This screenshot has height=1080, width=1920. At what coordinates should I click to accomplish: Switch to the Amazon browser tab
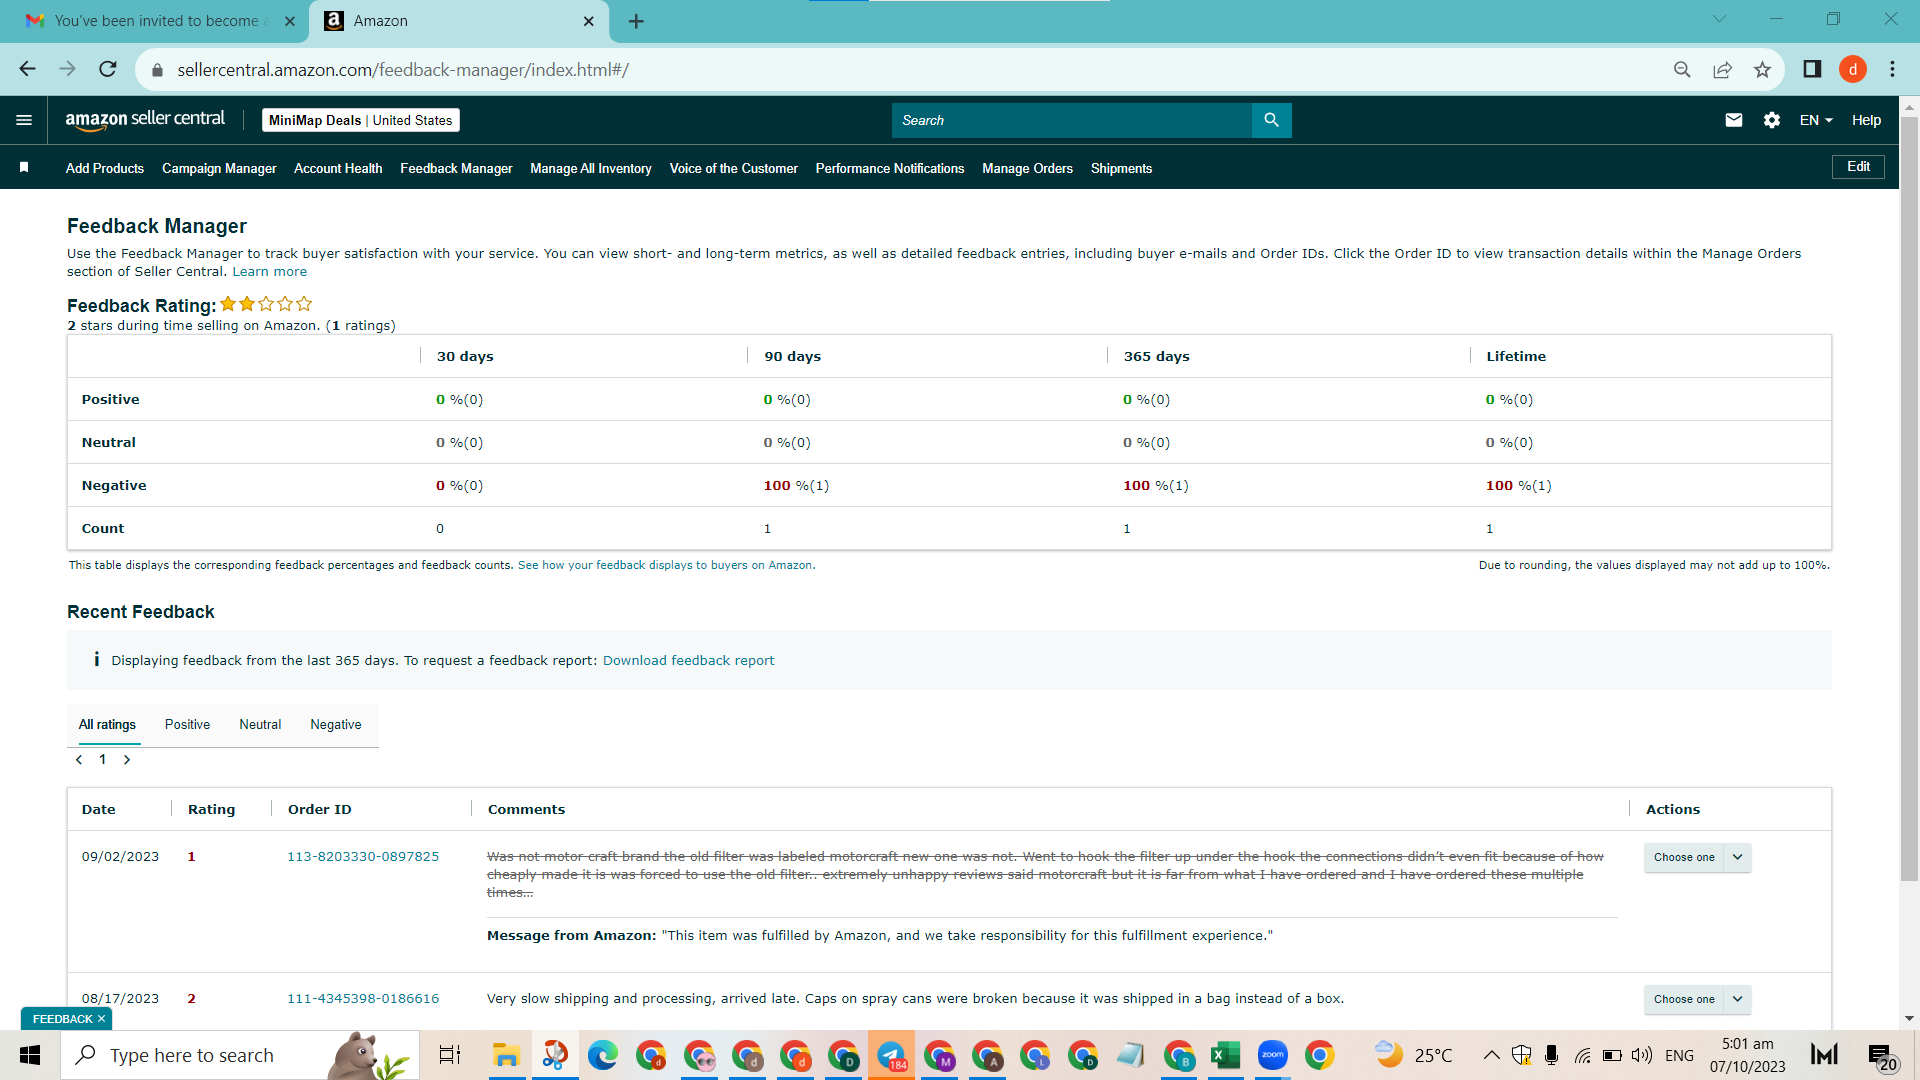460,21
